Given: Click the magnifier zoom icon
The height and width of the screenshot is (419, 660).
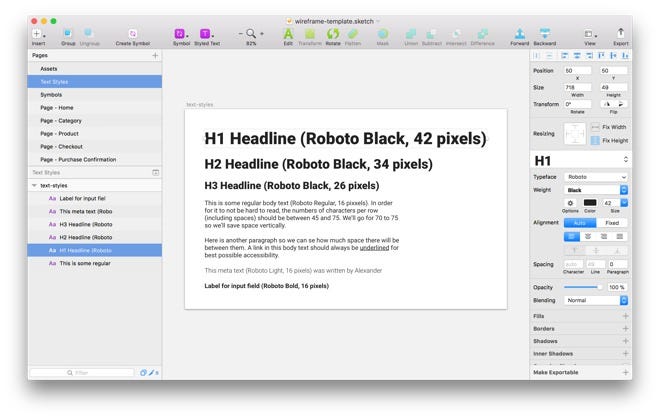Looking at the screenshot, I should tap(251, 33).
